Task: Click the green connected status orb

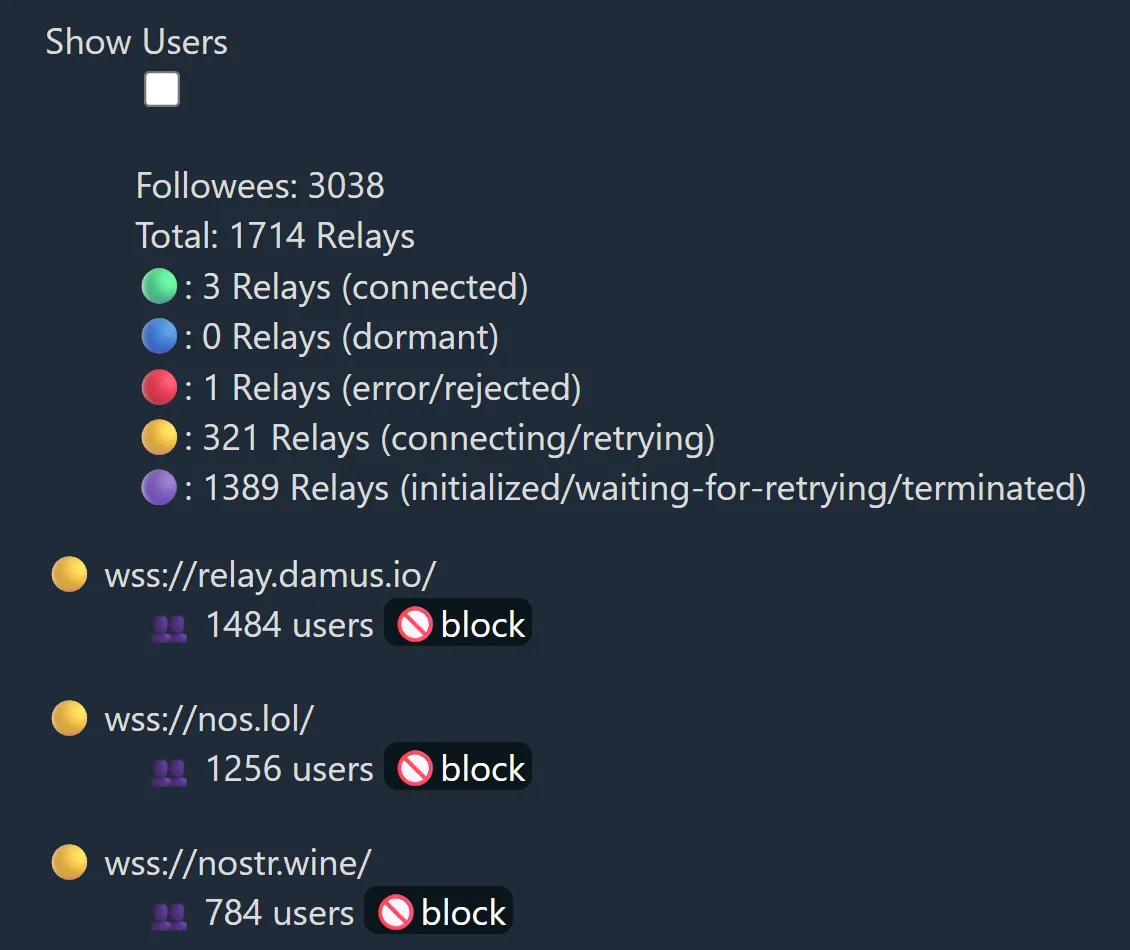Action: coord(159,287)
